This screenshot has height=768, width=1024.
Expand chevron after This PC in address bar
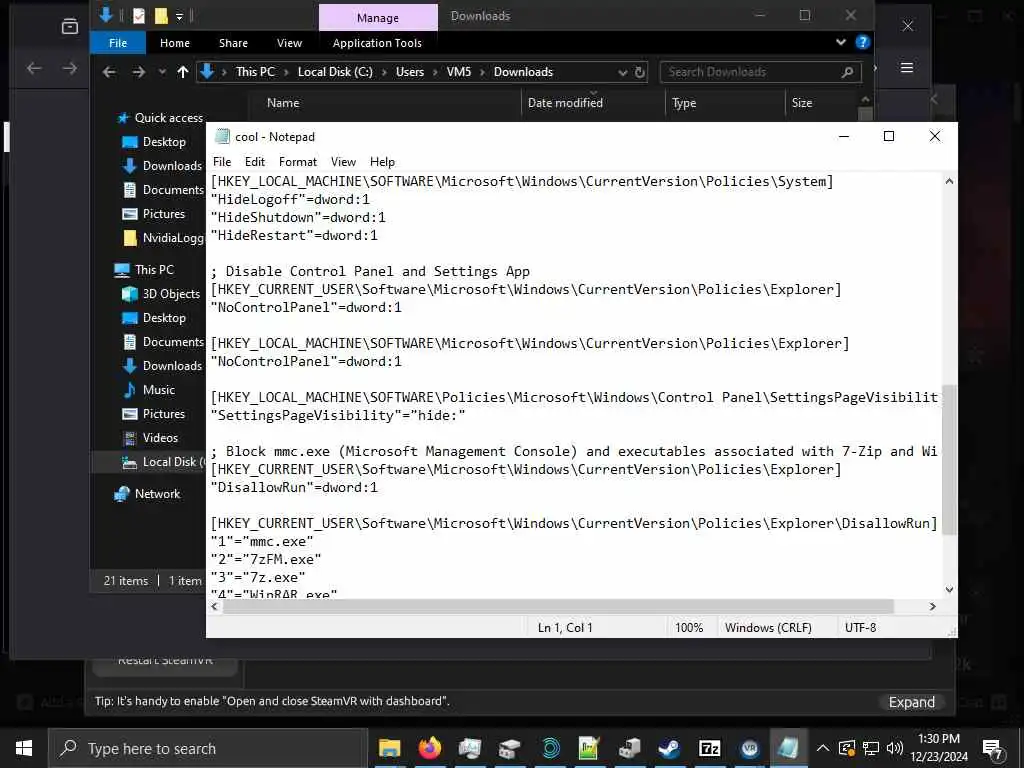[287, 72]
